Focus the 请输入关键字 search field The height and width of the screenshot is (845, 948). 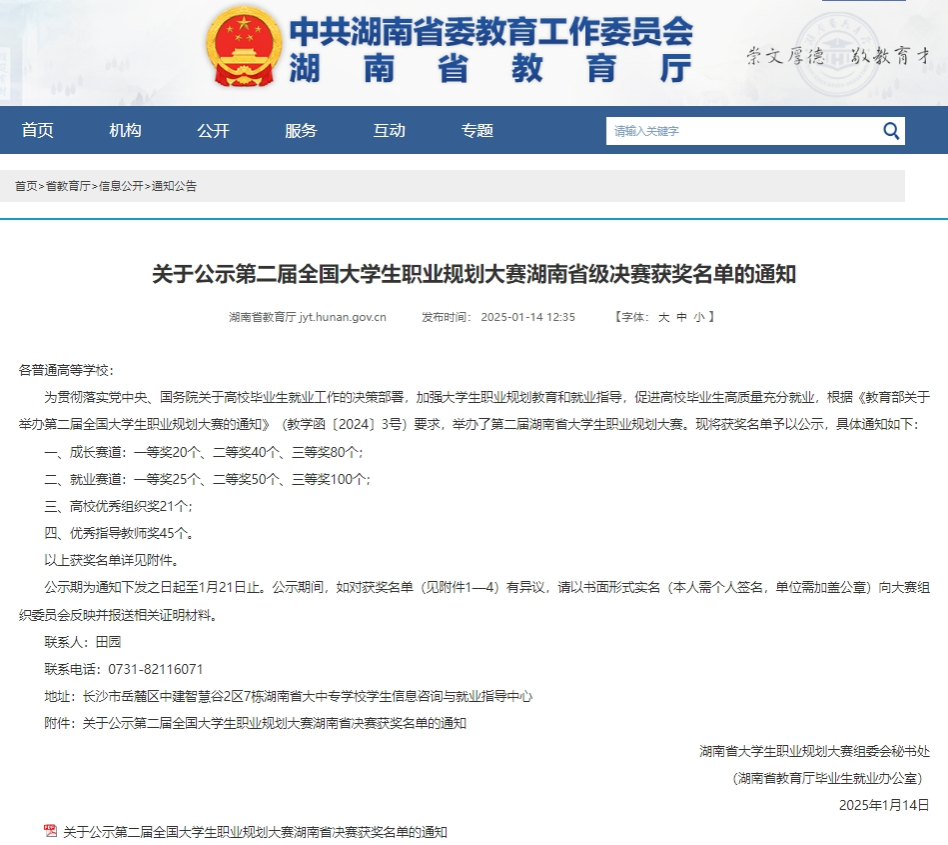[740, 131]
